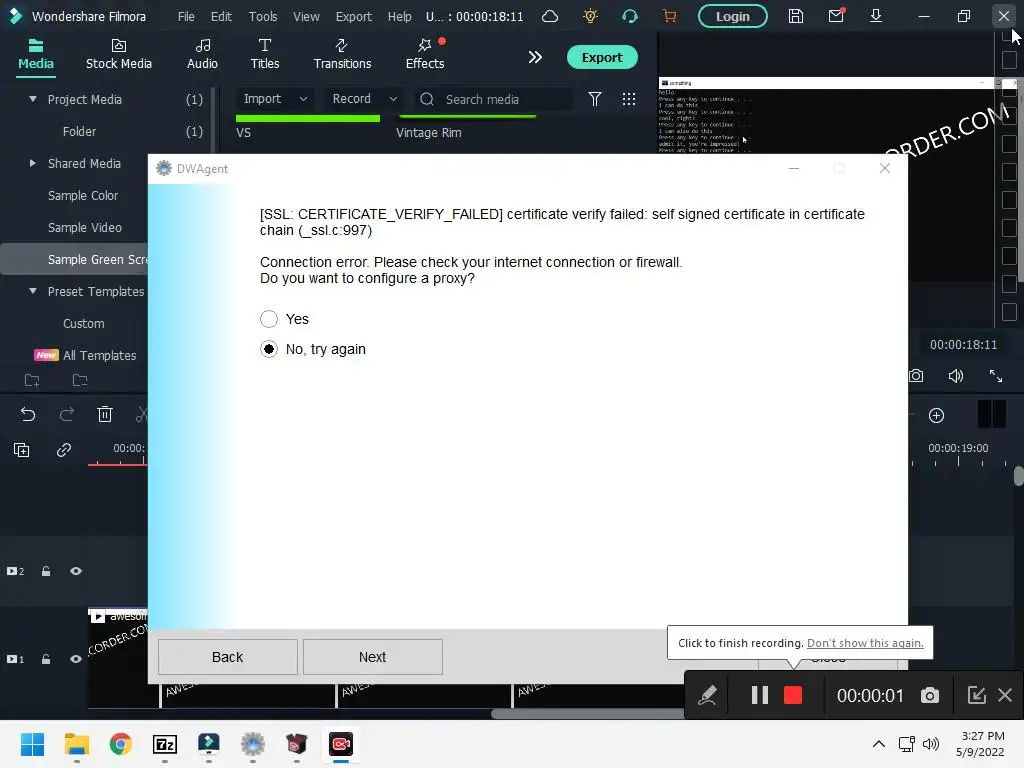
Task: Open the Stock Media tab
Action: pos(118,54)
